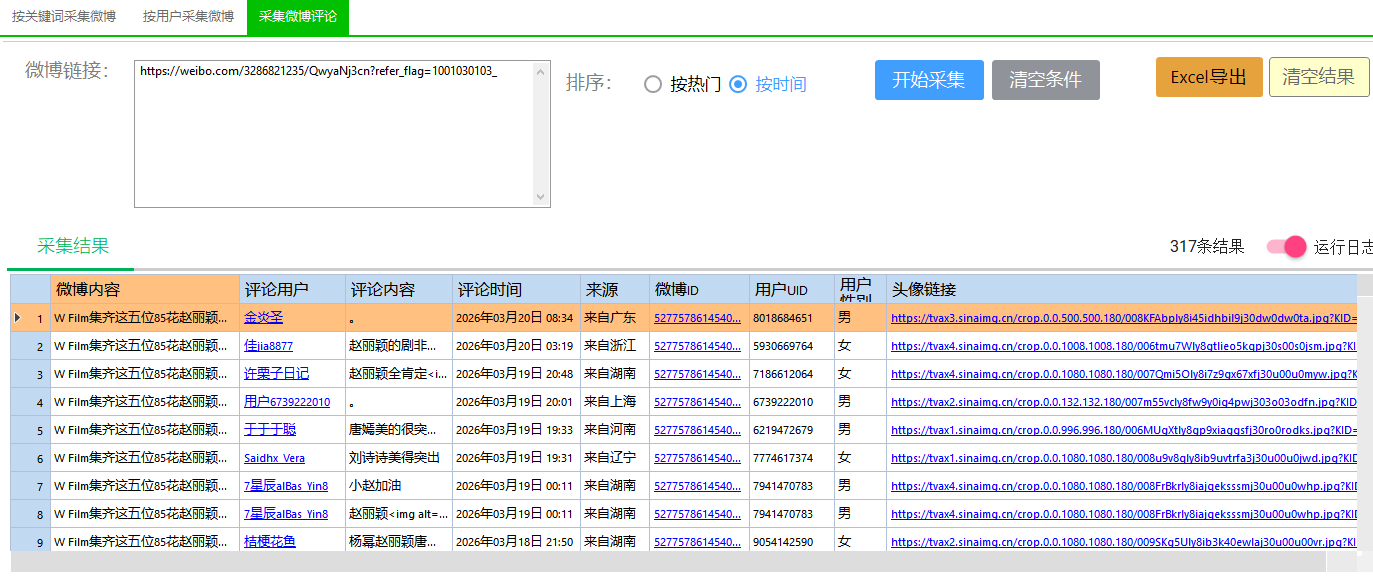Export results with Excel导出 button
The image size is (1373, 576).
pos(1208,77)
